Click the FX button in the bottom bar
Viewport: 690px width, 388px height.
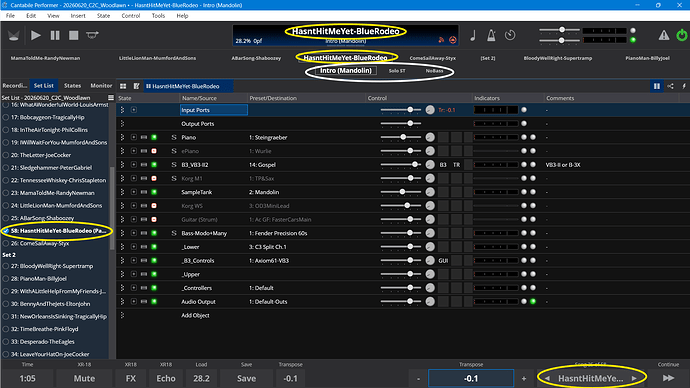click(x=131, y=378)
